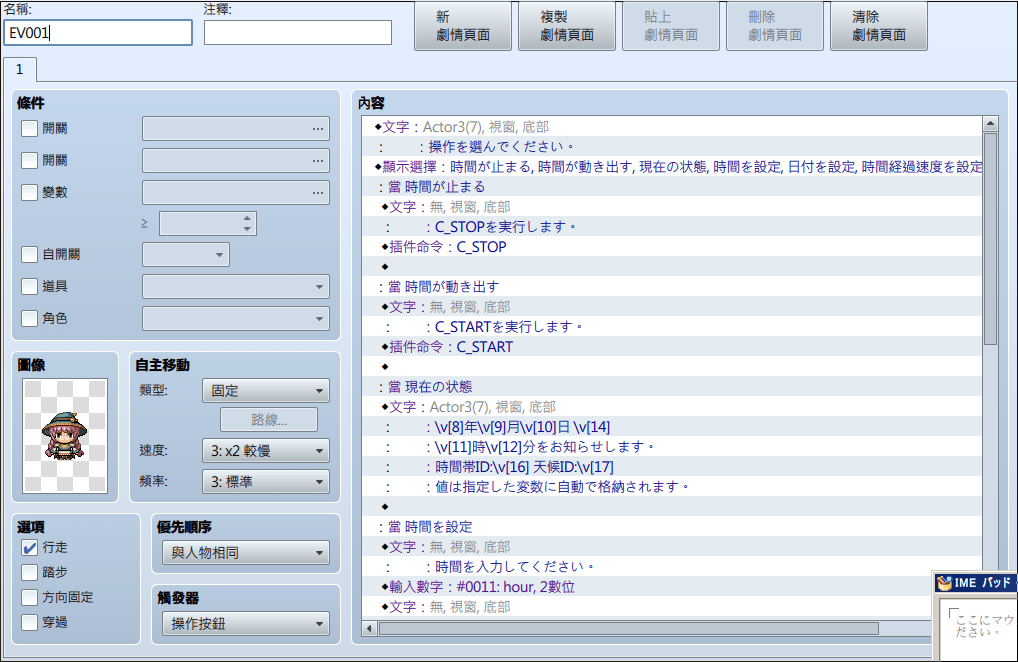Switch to event page tab 1
1018x662 pixels.
[x=19, y=69]
